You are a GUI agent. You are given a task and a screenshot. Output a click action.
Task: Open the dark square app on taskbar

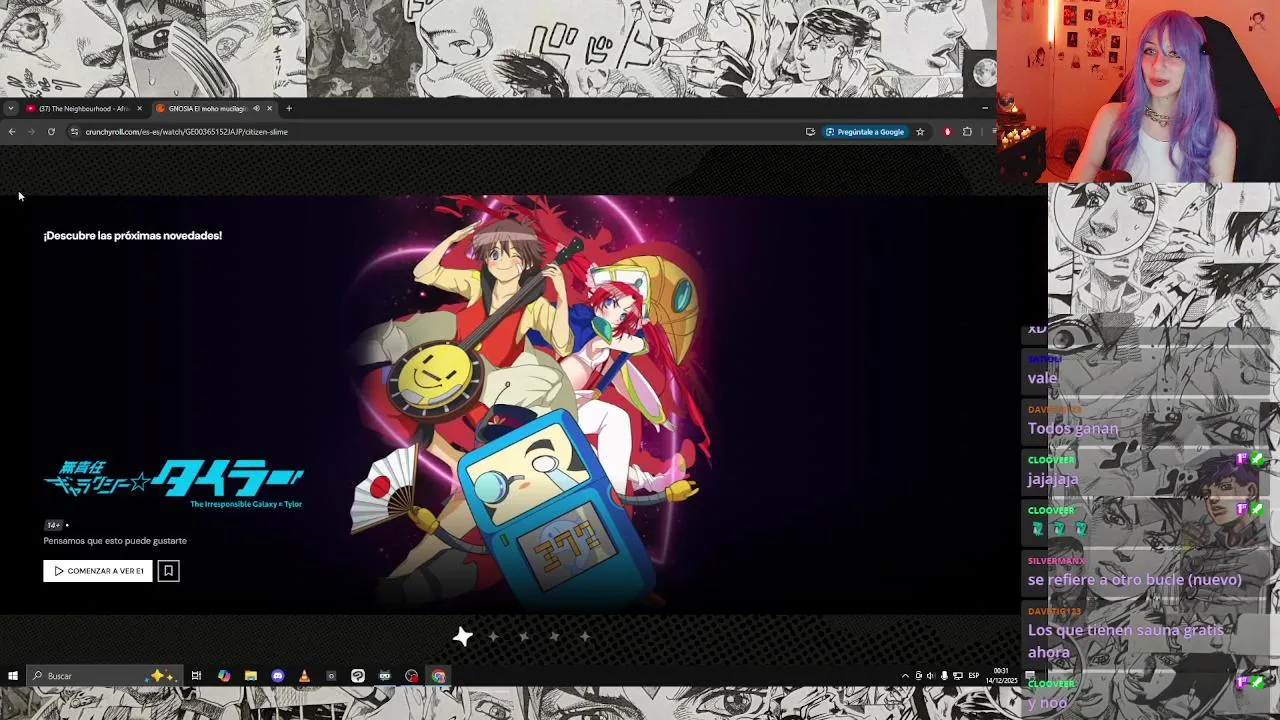[331, 676]
